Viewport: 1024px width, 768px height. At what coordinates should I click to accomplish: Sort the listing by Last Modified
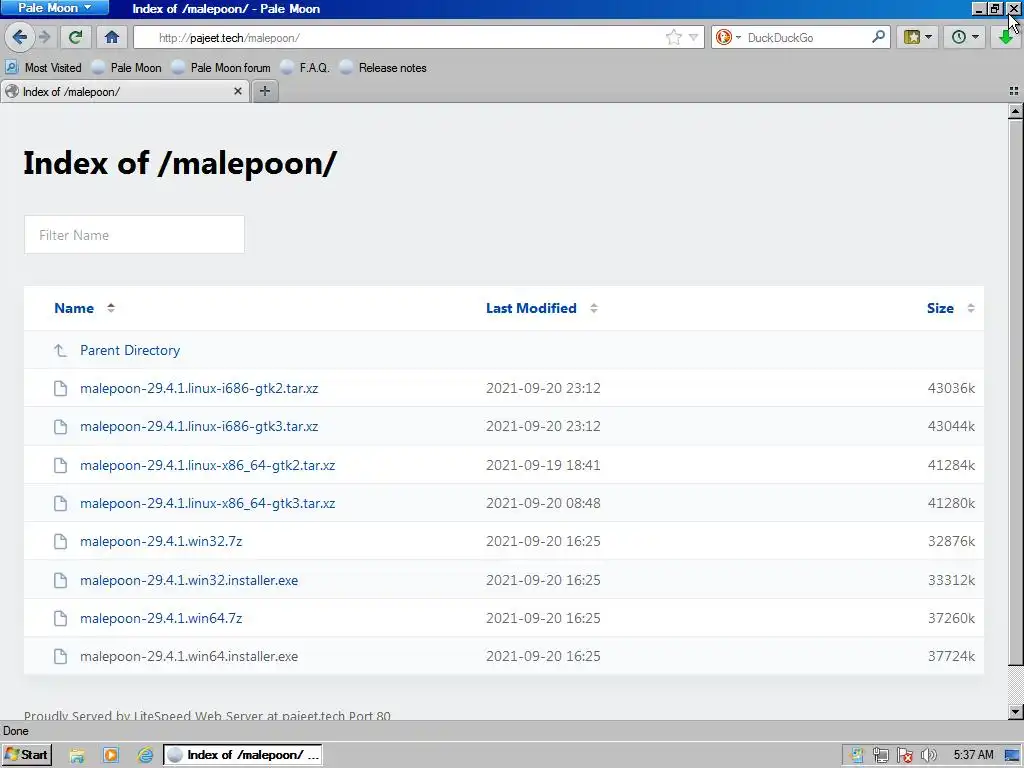531,308
